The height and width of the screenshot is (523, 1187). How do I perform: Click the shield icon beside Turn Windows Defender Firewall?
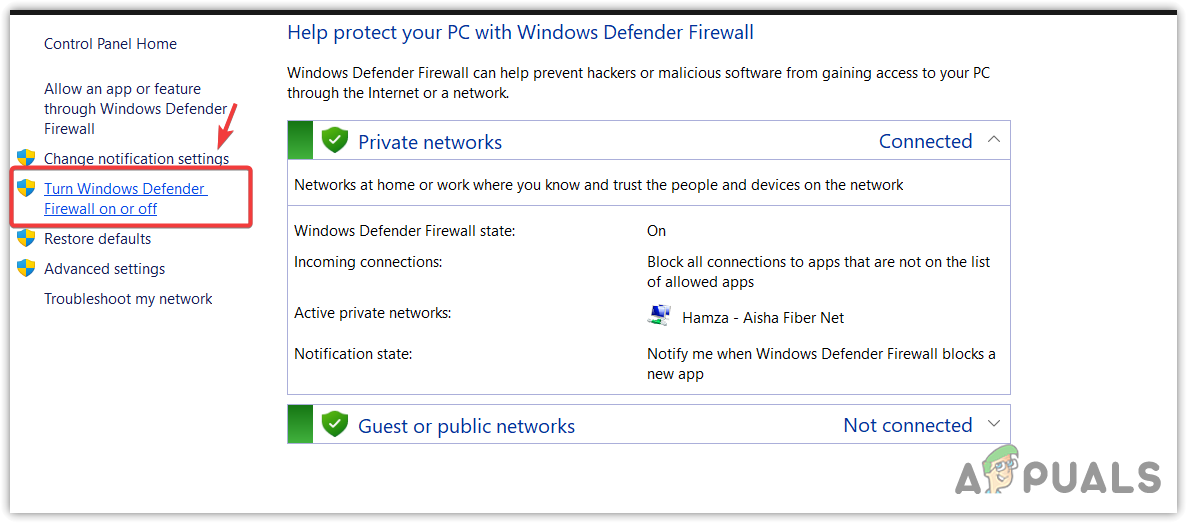click(26, 188)
